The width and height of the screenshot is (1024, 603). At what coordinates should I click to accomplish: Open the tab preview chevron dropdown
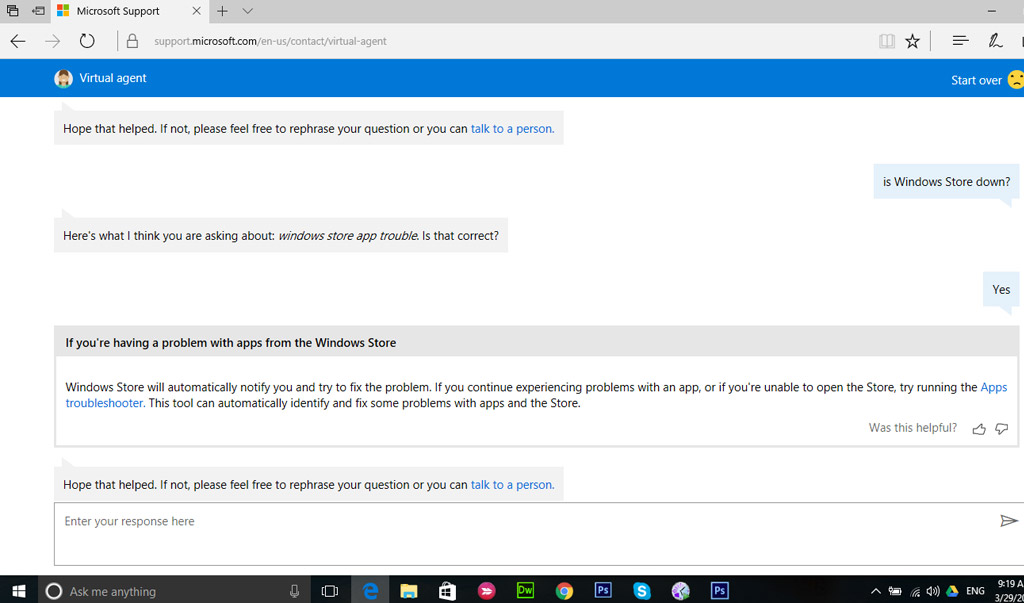[x=248, y=11]
